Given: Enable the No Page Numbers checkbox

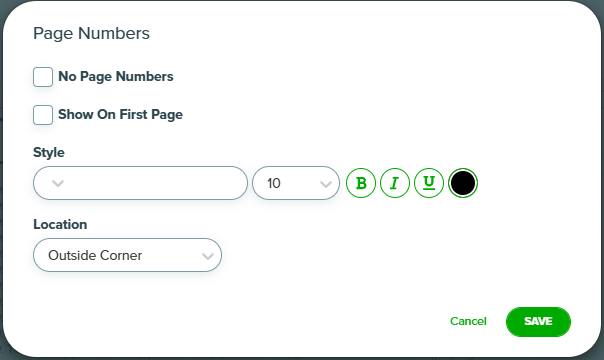Looking at the screenshot, I should coord(43,77).
